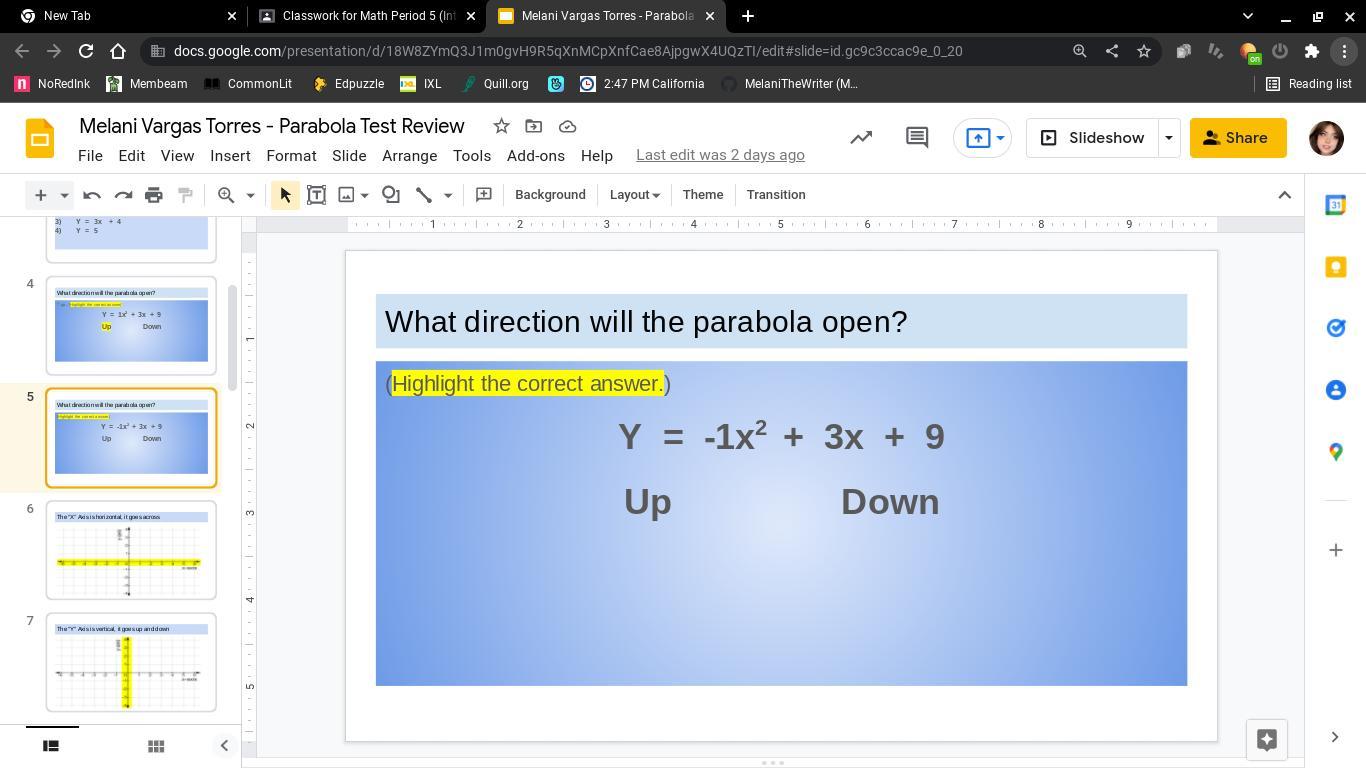Collapse the slide filmstrip panel
The image size is (1366, 768).
224,746
